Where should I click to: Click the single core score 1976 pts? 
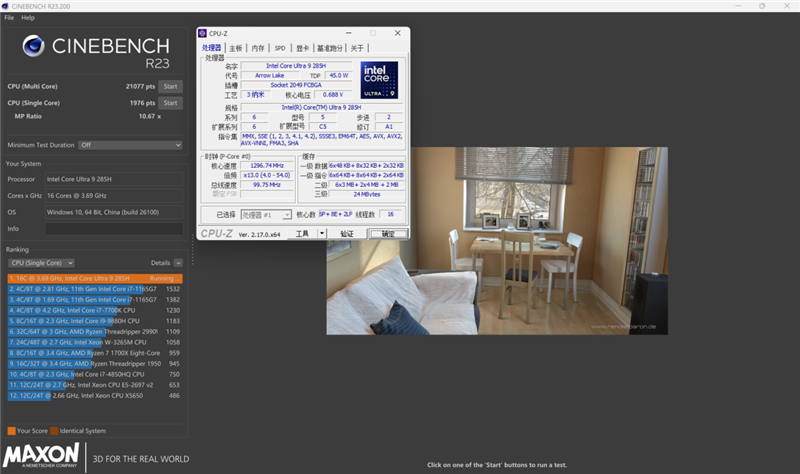point(142,103)
